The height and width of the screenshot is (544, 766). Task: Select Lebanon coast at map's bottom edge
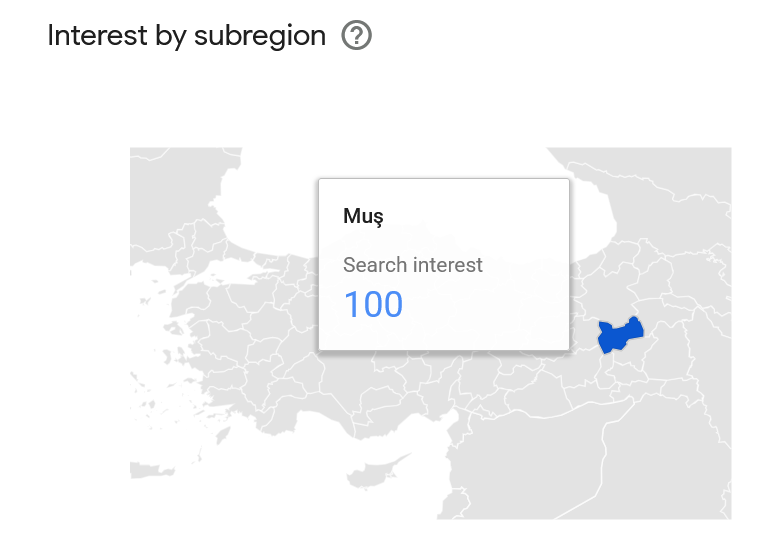click(x=454, y=503)
